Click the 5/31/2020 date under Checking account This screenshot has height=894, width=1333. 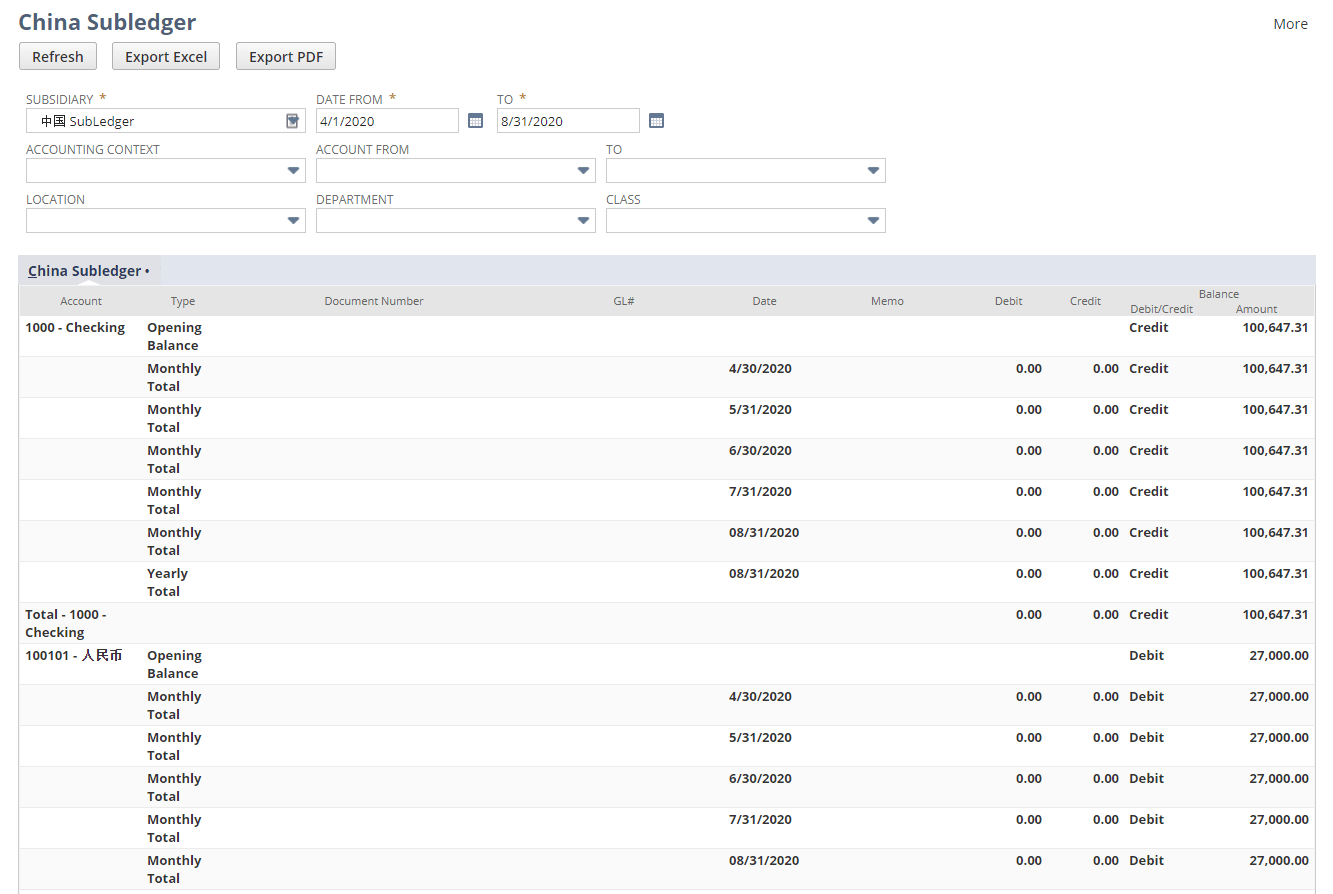tap(760, 410)
